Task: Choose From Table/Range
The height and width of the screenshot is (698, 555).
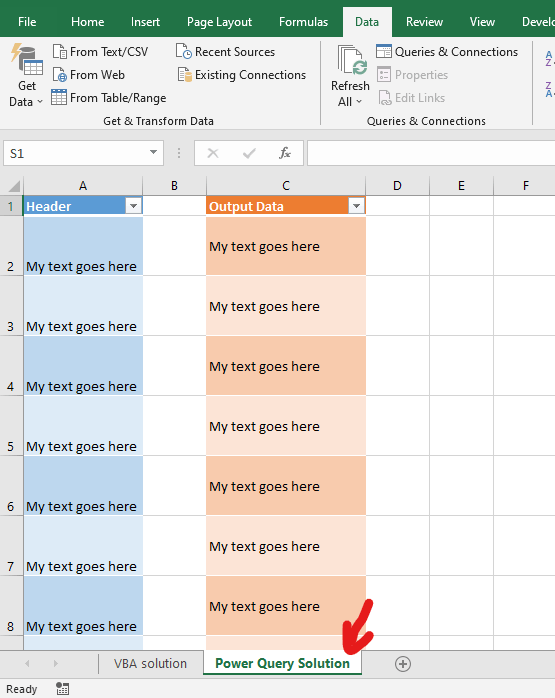Action: [109, 97]
